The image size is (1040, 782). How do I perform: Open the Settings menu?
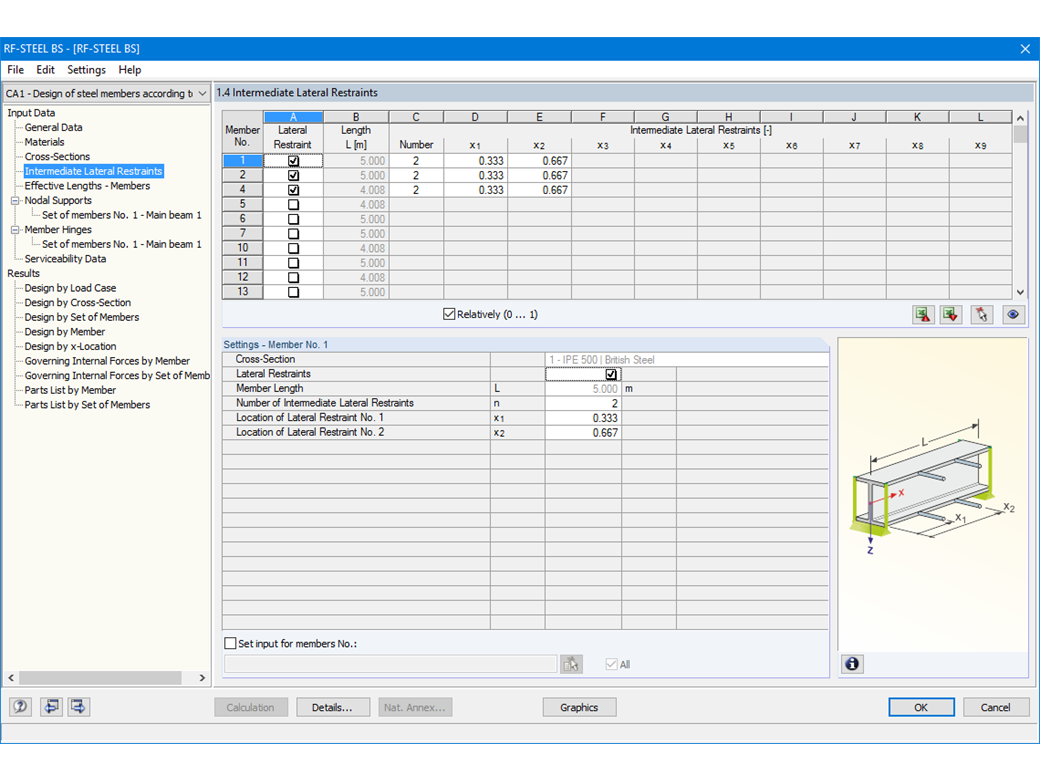[86, 70]
